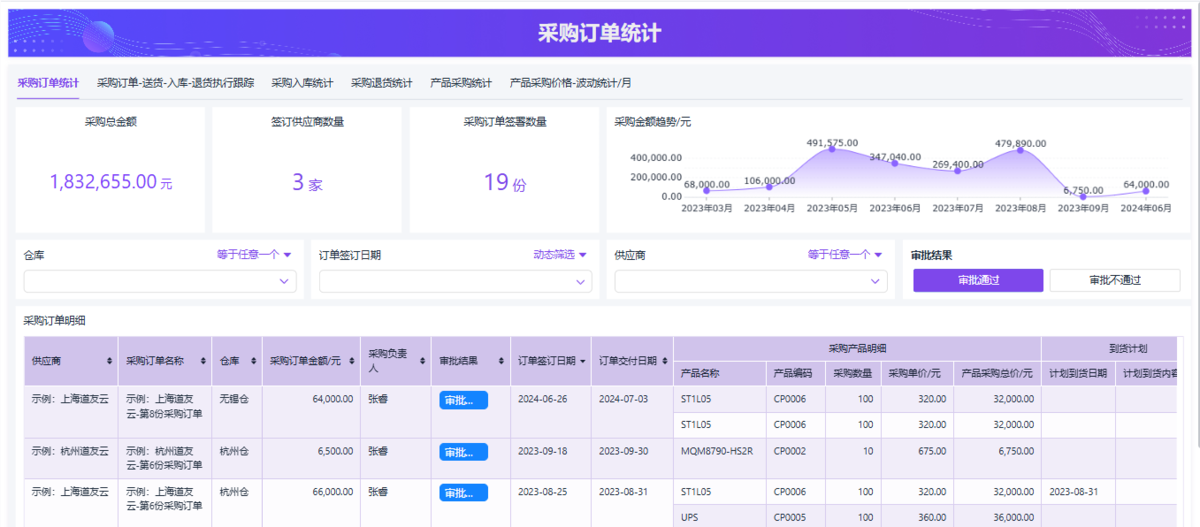Toggle the 审批通过 filter option
The width and height of the screenshot is (1200, 527).
[x=977, y=281]
